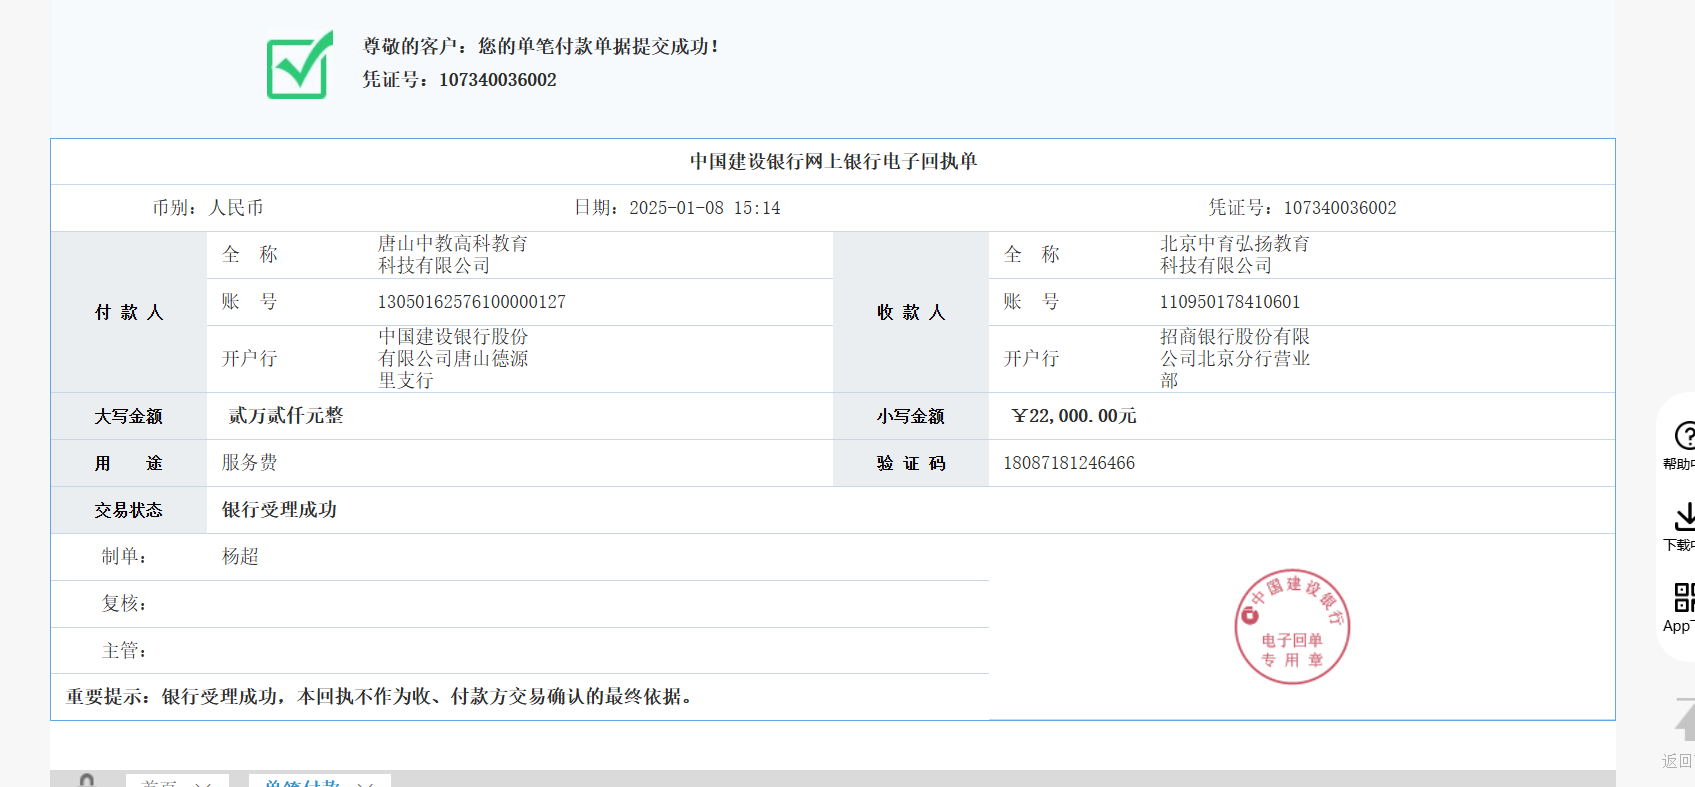Click the return-to-top arrow icon
The width and height of the screenshot is (1695, 787).
(1684, 720)
